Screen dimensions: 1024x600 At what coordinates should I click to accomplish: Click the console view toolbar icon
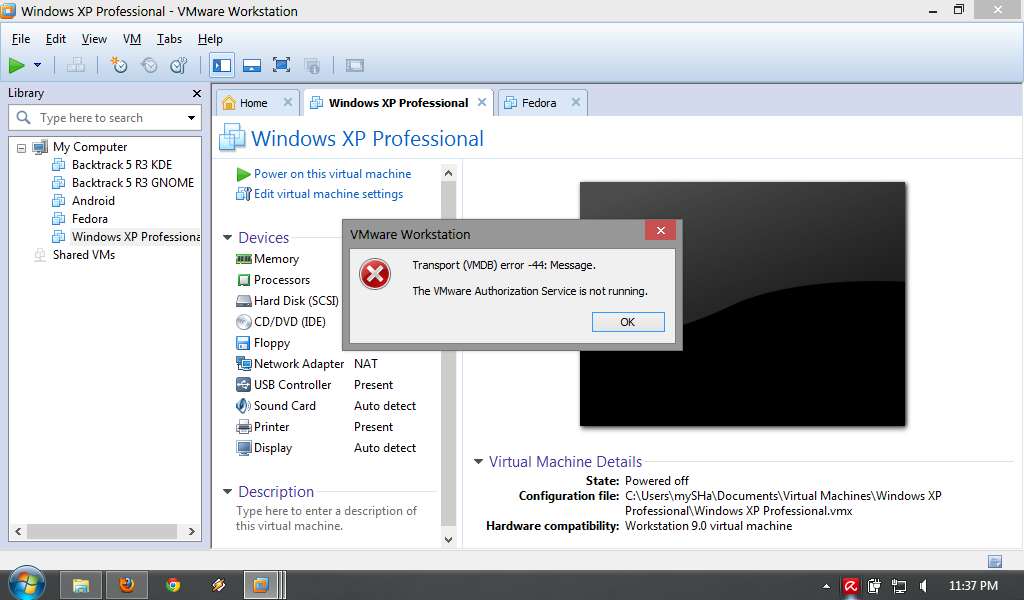(355, 65)
